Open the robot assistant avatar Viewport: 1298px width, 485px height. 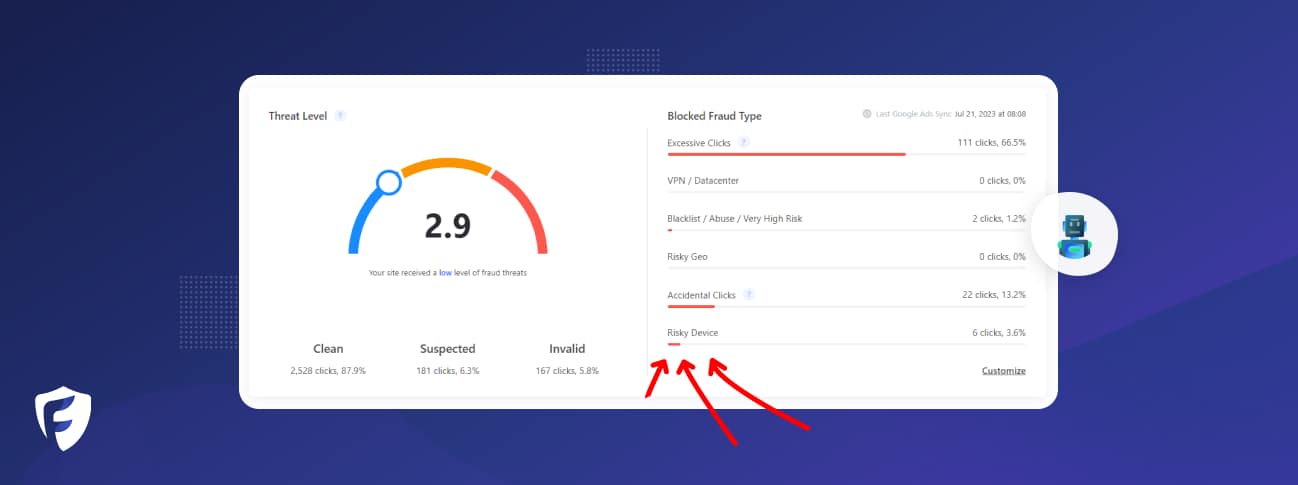coord(1074,235)
